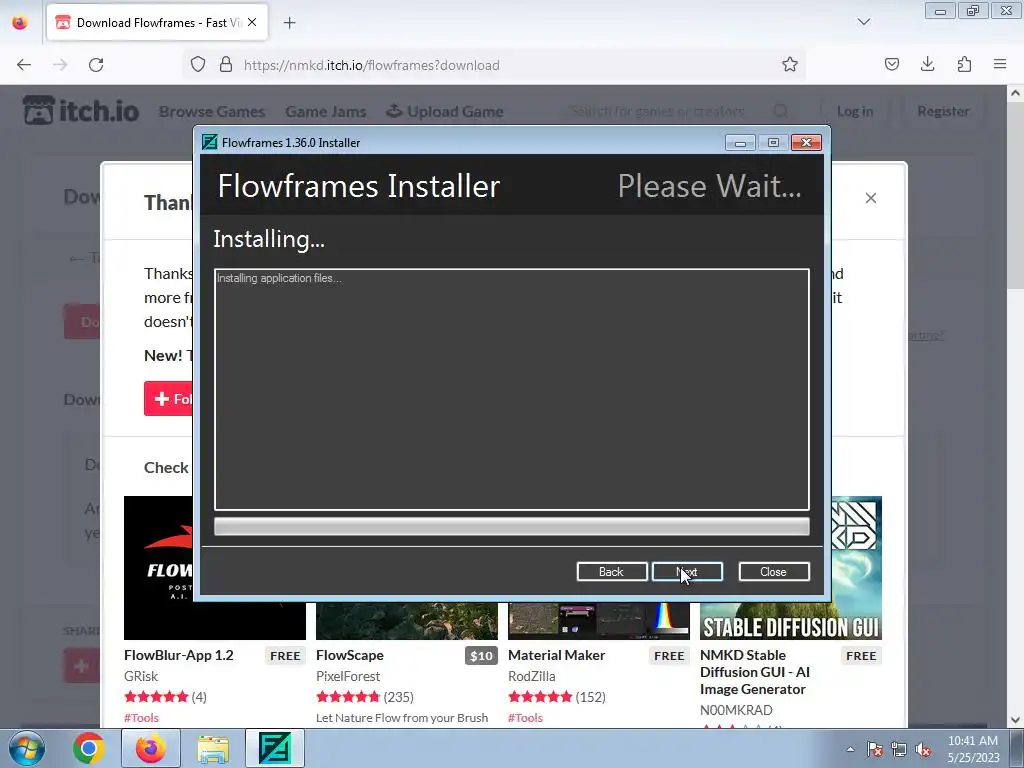Click the taskbar clock and date

click(x=974, y=749)
